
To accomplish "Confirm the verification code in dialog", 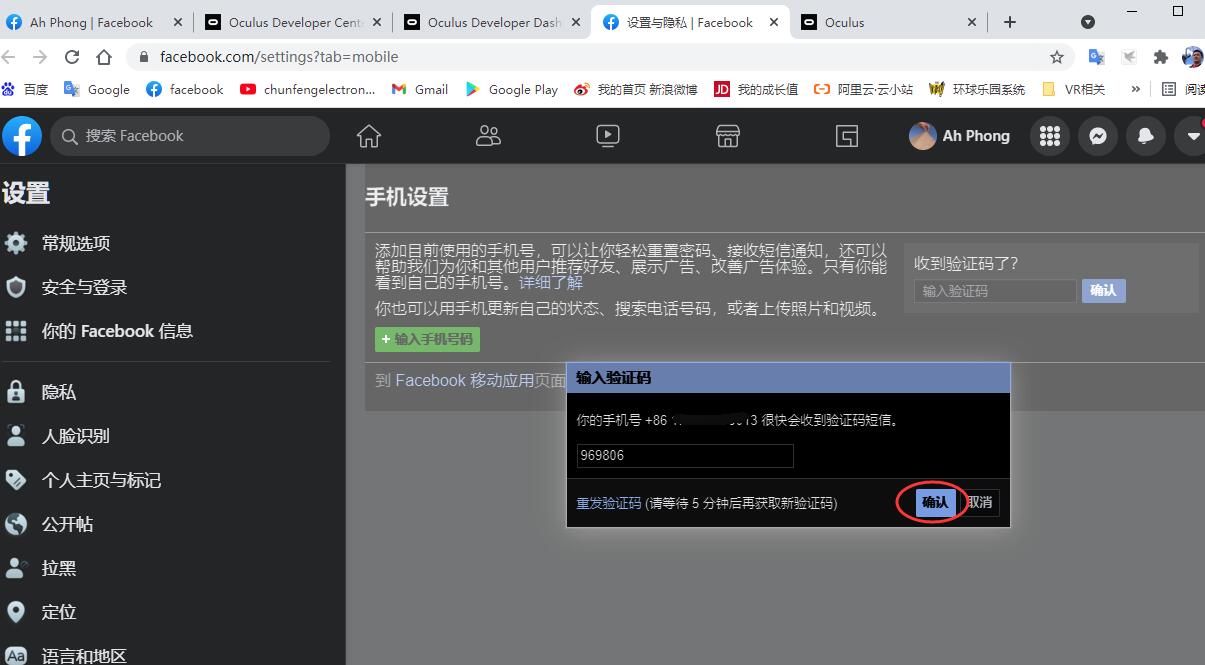I will coord(935,503).
